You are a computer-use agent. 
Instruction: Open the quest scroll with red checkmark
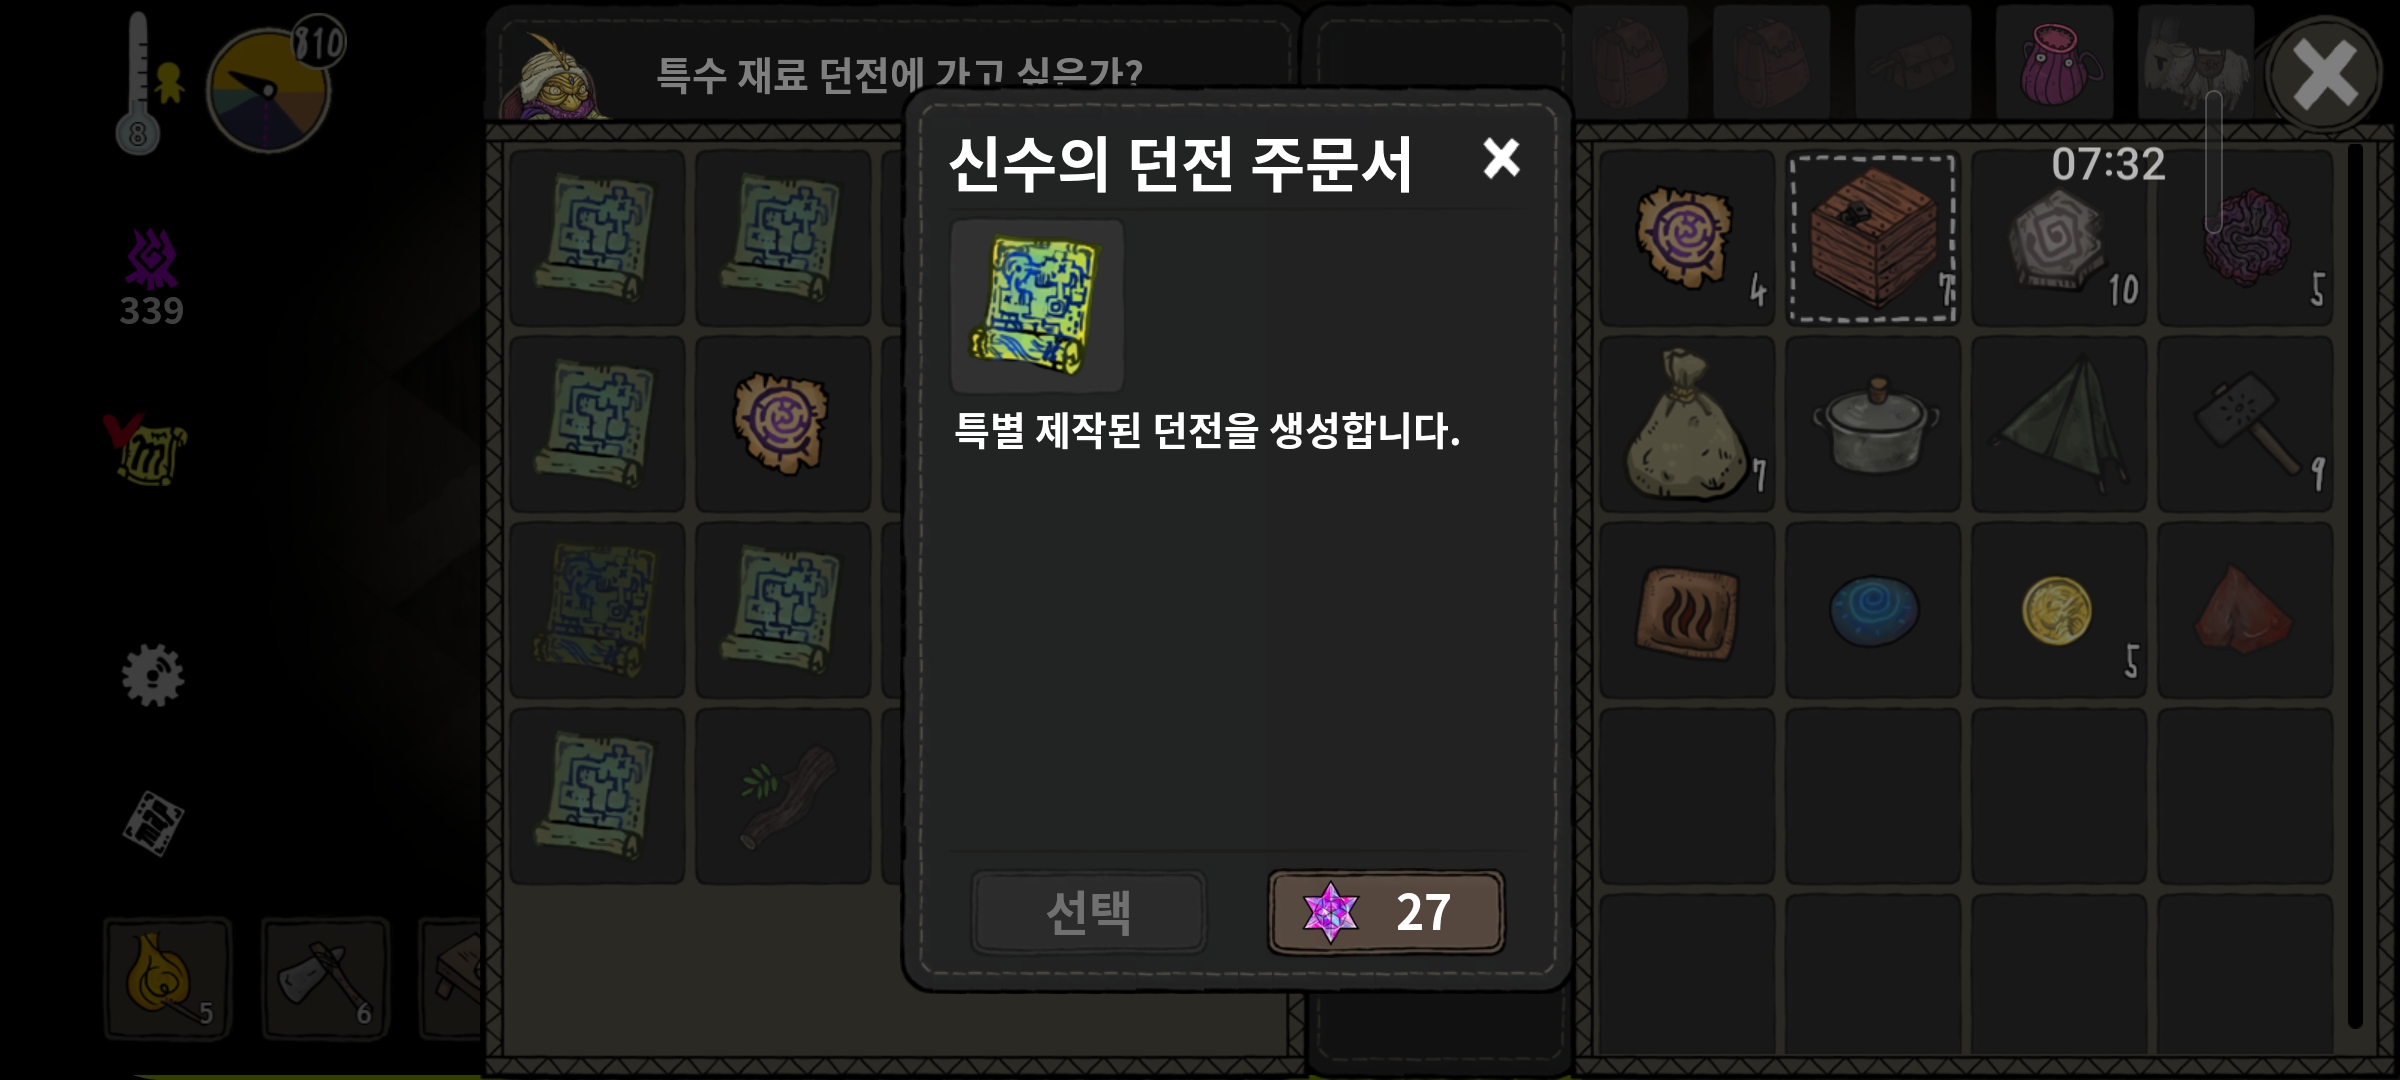click(x=146, y=450)
